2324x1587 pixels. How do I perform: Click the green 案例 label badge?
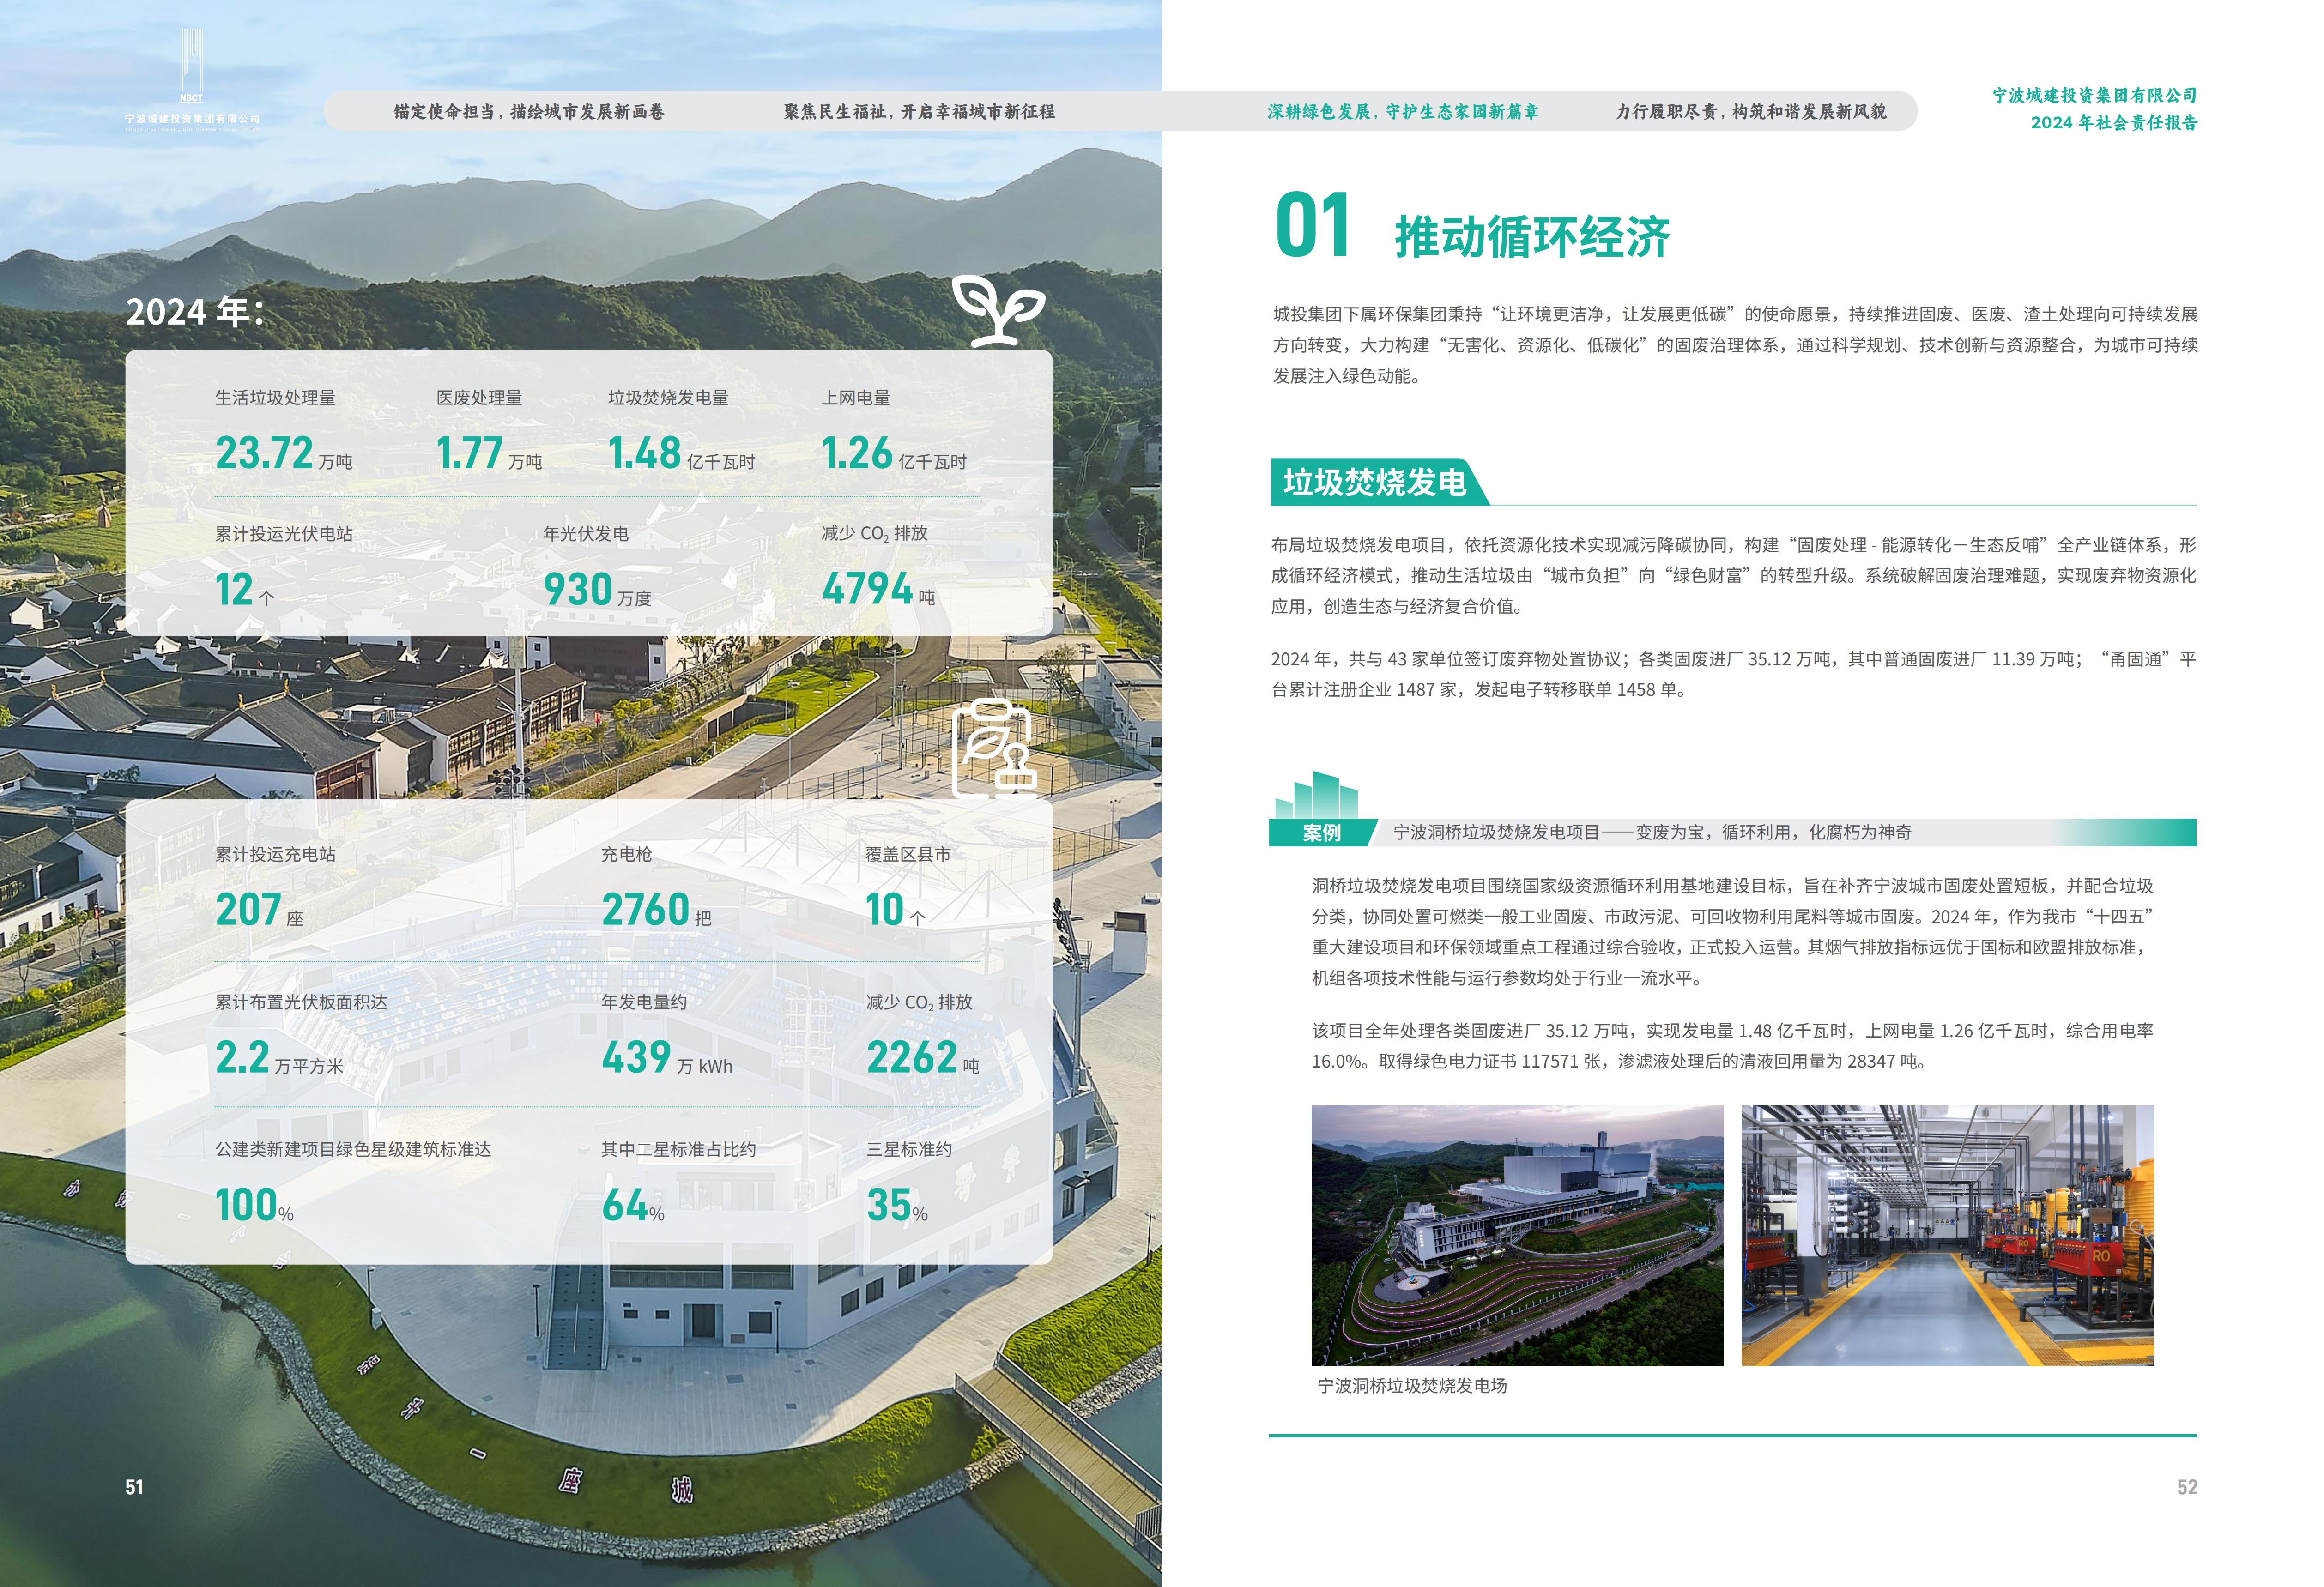click(x=1321, y=833)
